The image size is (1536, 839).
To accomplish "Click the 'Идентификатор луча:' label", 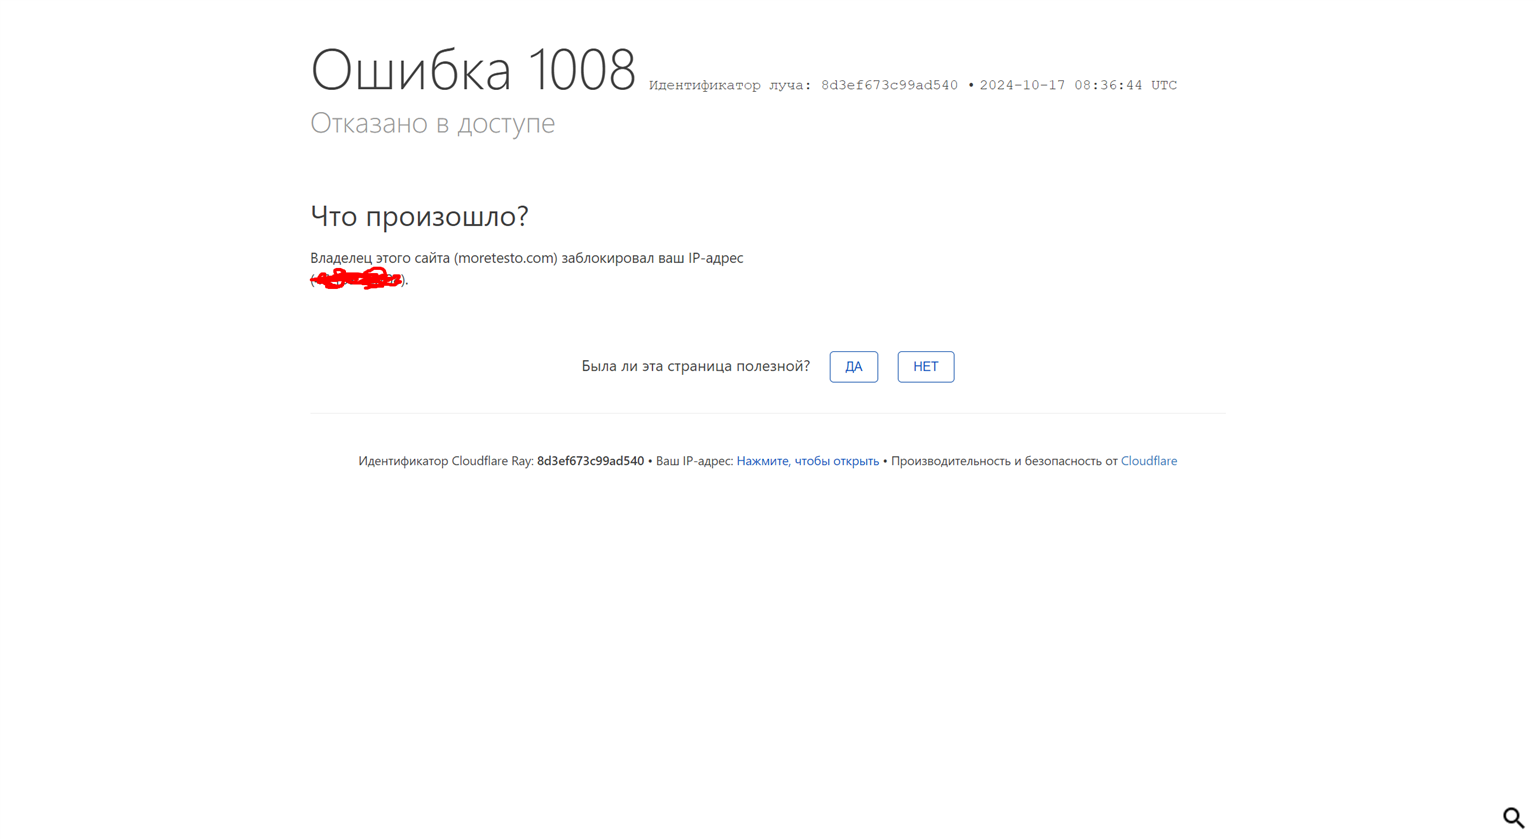I will (x=730, y=86).
